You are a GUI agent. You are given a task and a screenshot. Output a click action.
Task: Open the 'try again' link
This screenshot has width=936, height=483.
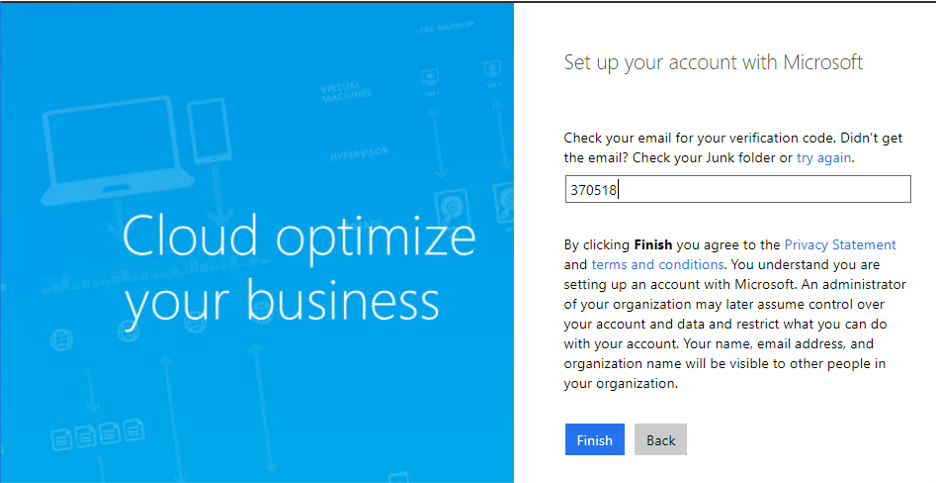coord(825,158)
